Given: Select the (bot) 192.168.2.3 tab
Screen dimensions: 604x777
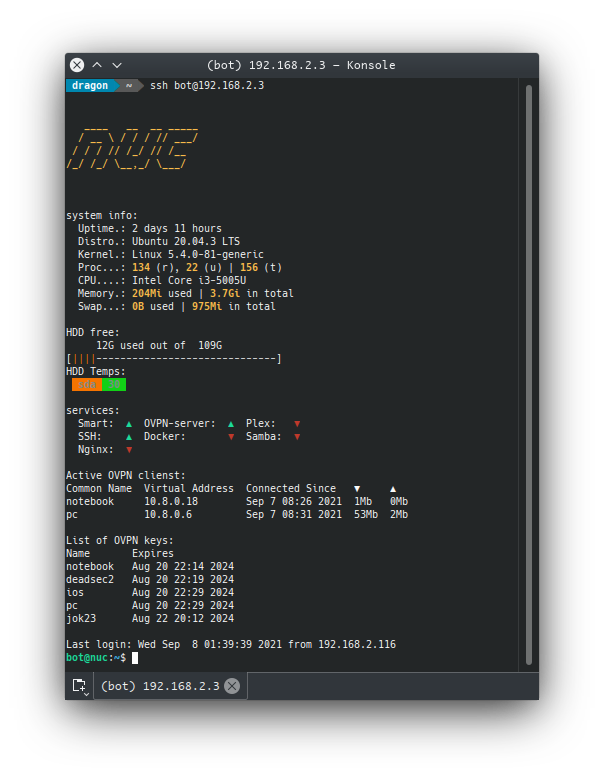Looking at the screenshot, I should point(160,686).
